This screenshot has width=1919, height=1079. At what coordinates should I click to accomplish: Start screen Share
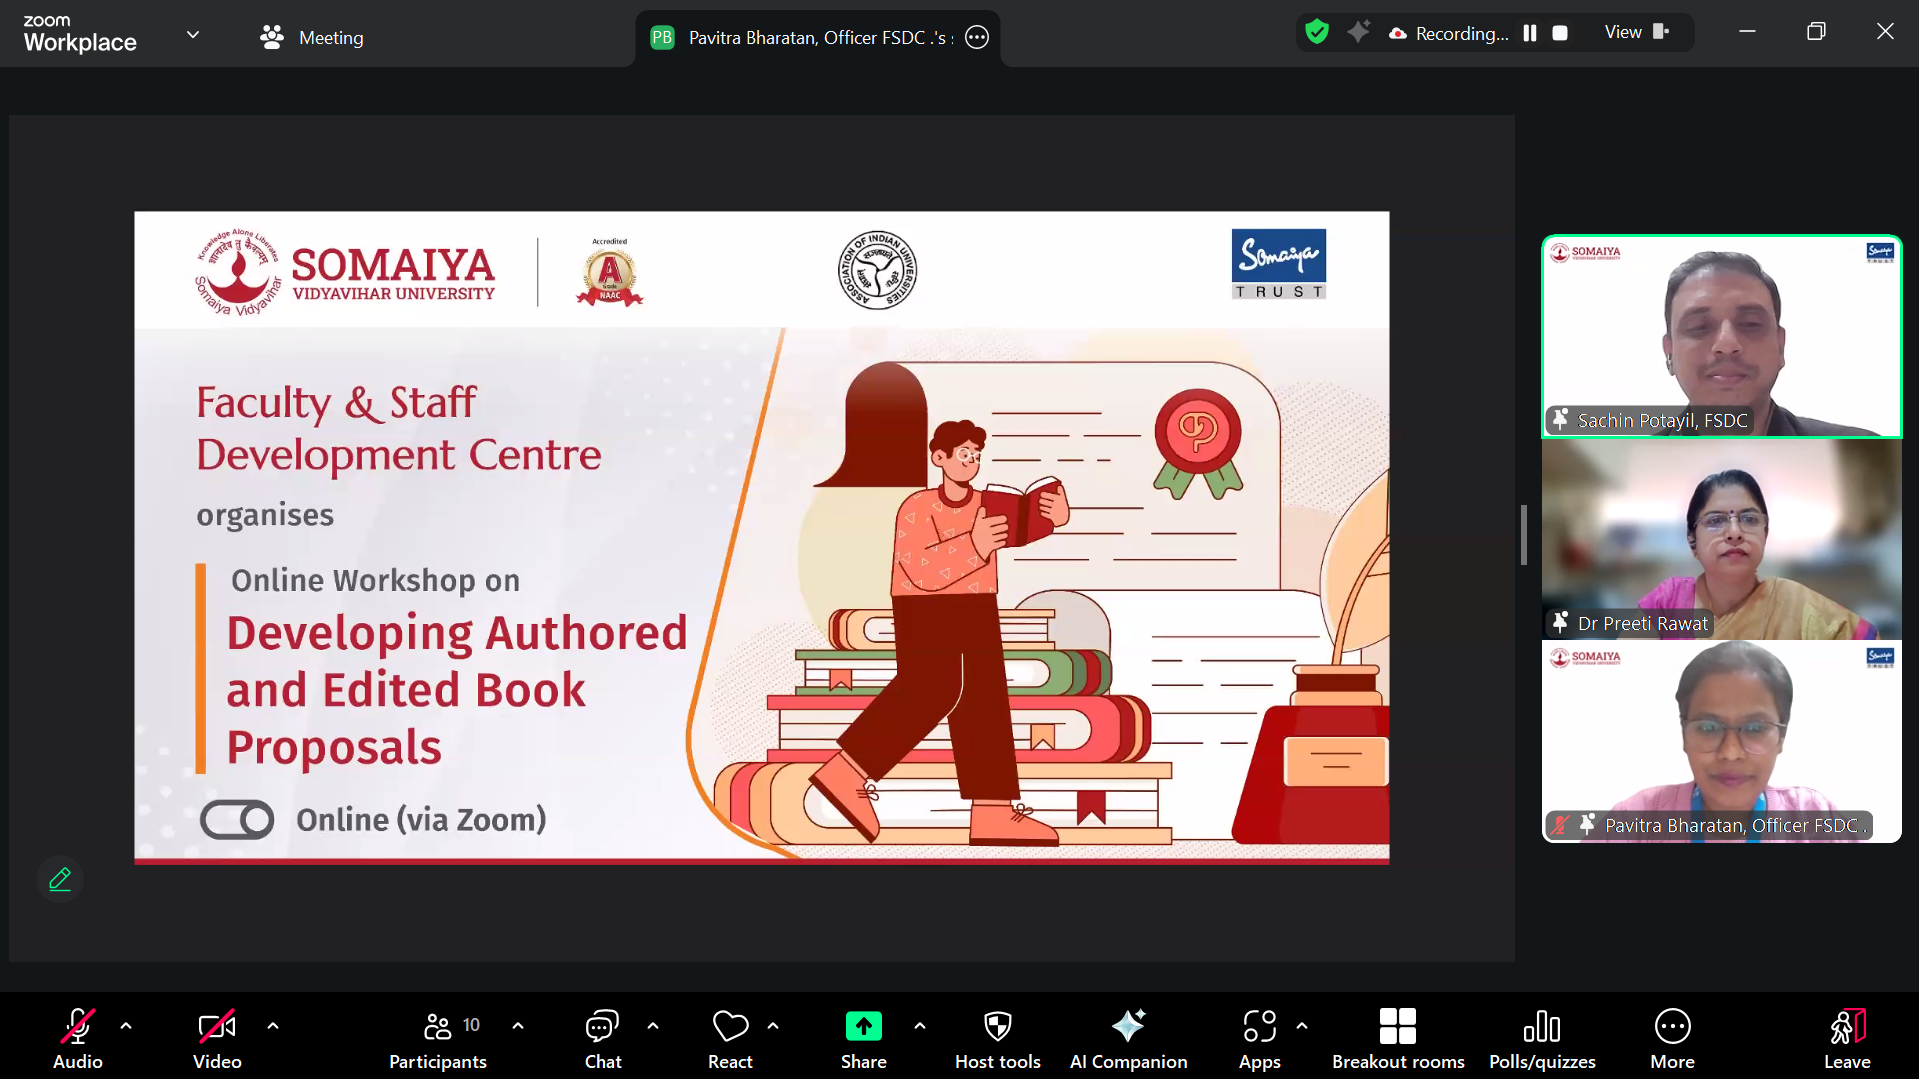pos(863,1037)
